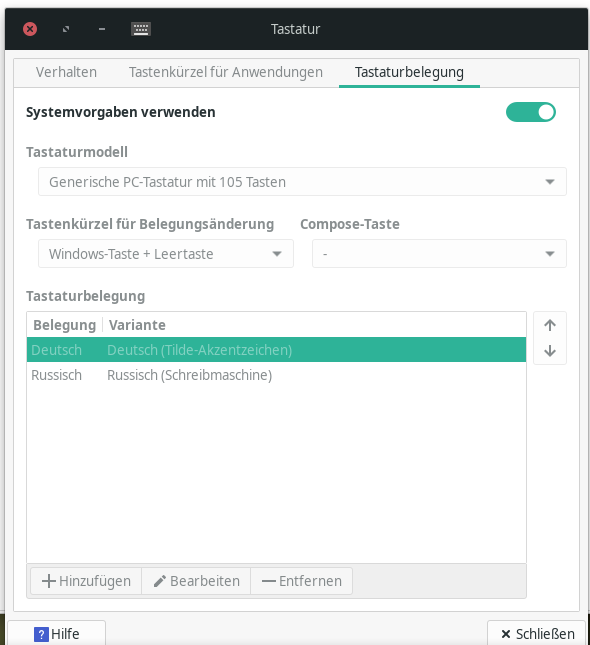Toggle the Systemvorgaben verwenden switch
The image size is (590, 645).
531,112
